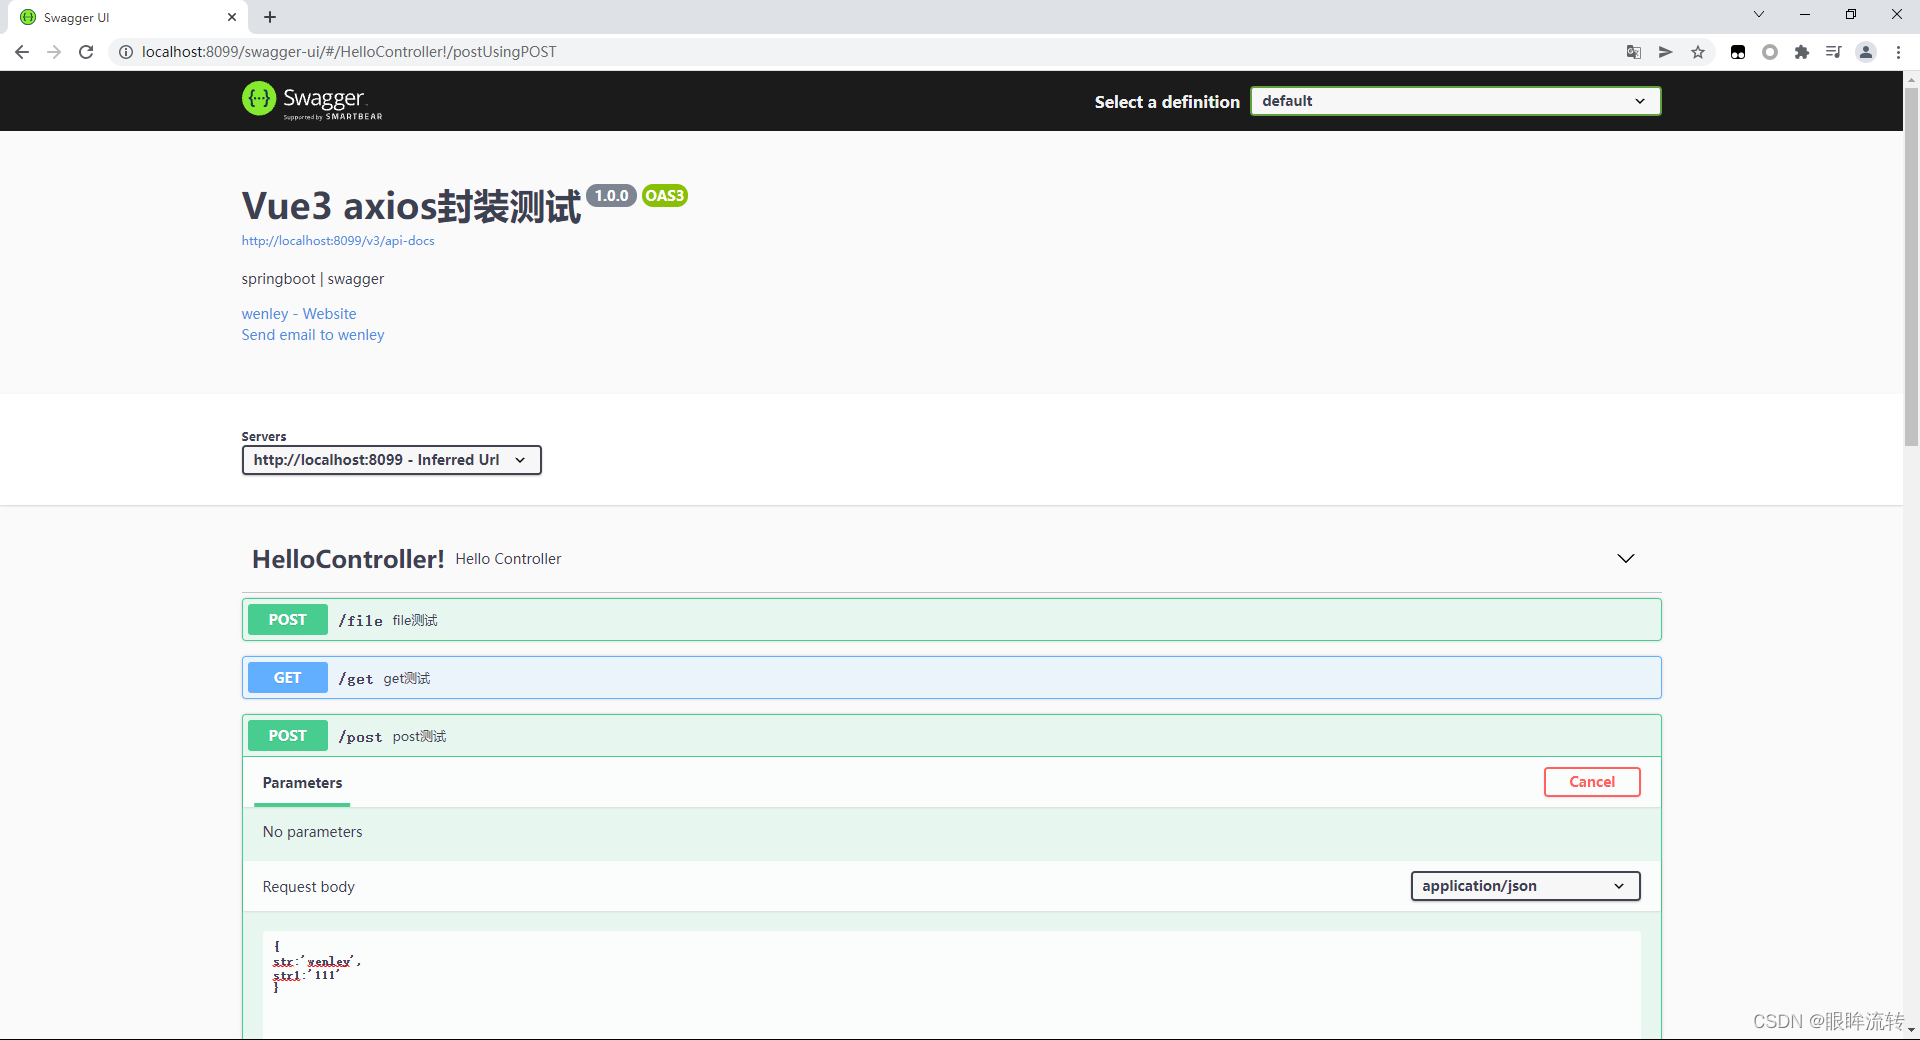Open the circle extension icon

(1770, 52)
